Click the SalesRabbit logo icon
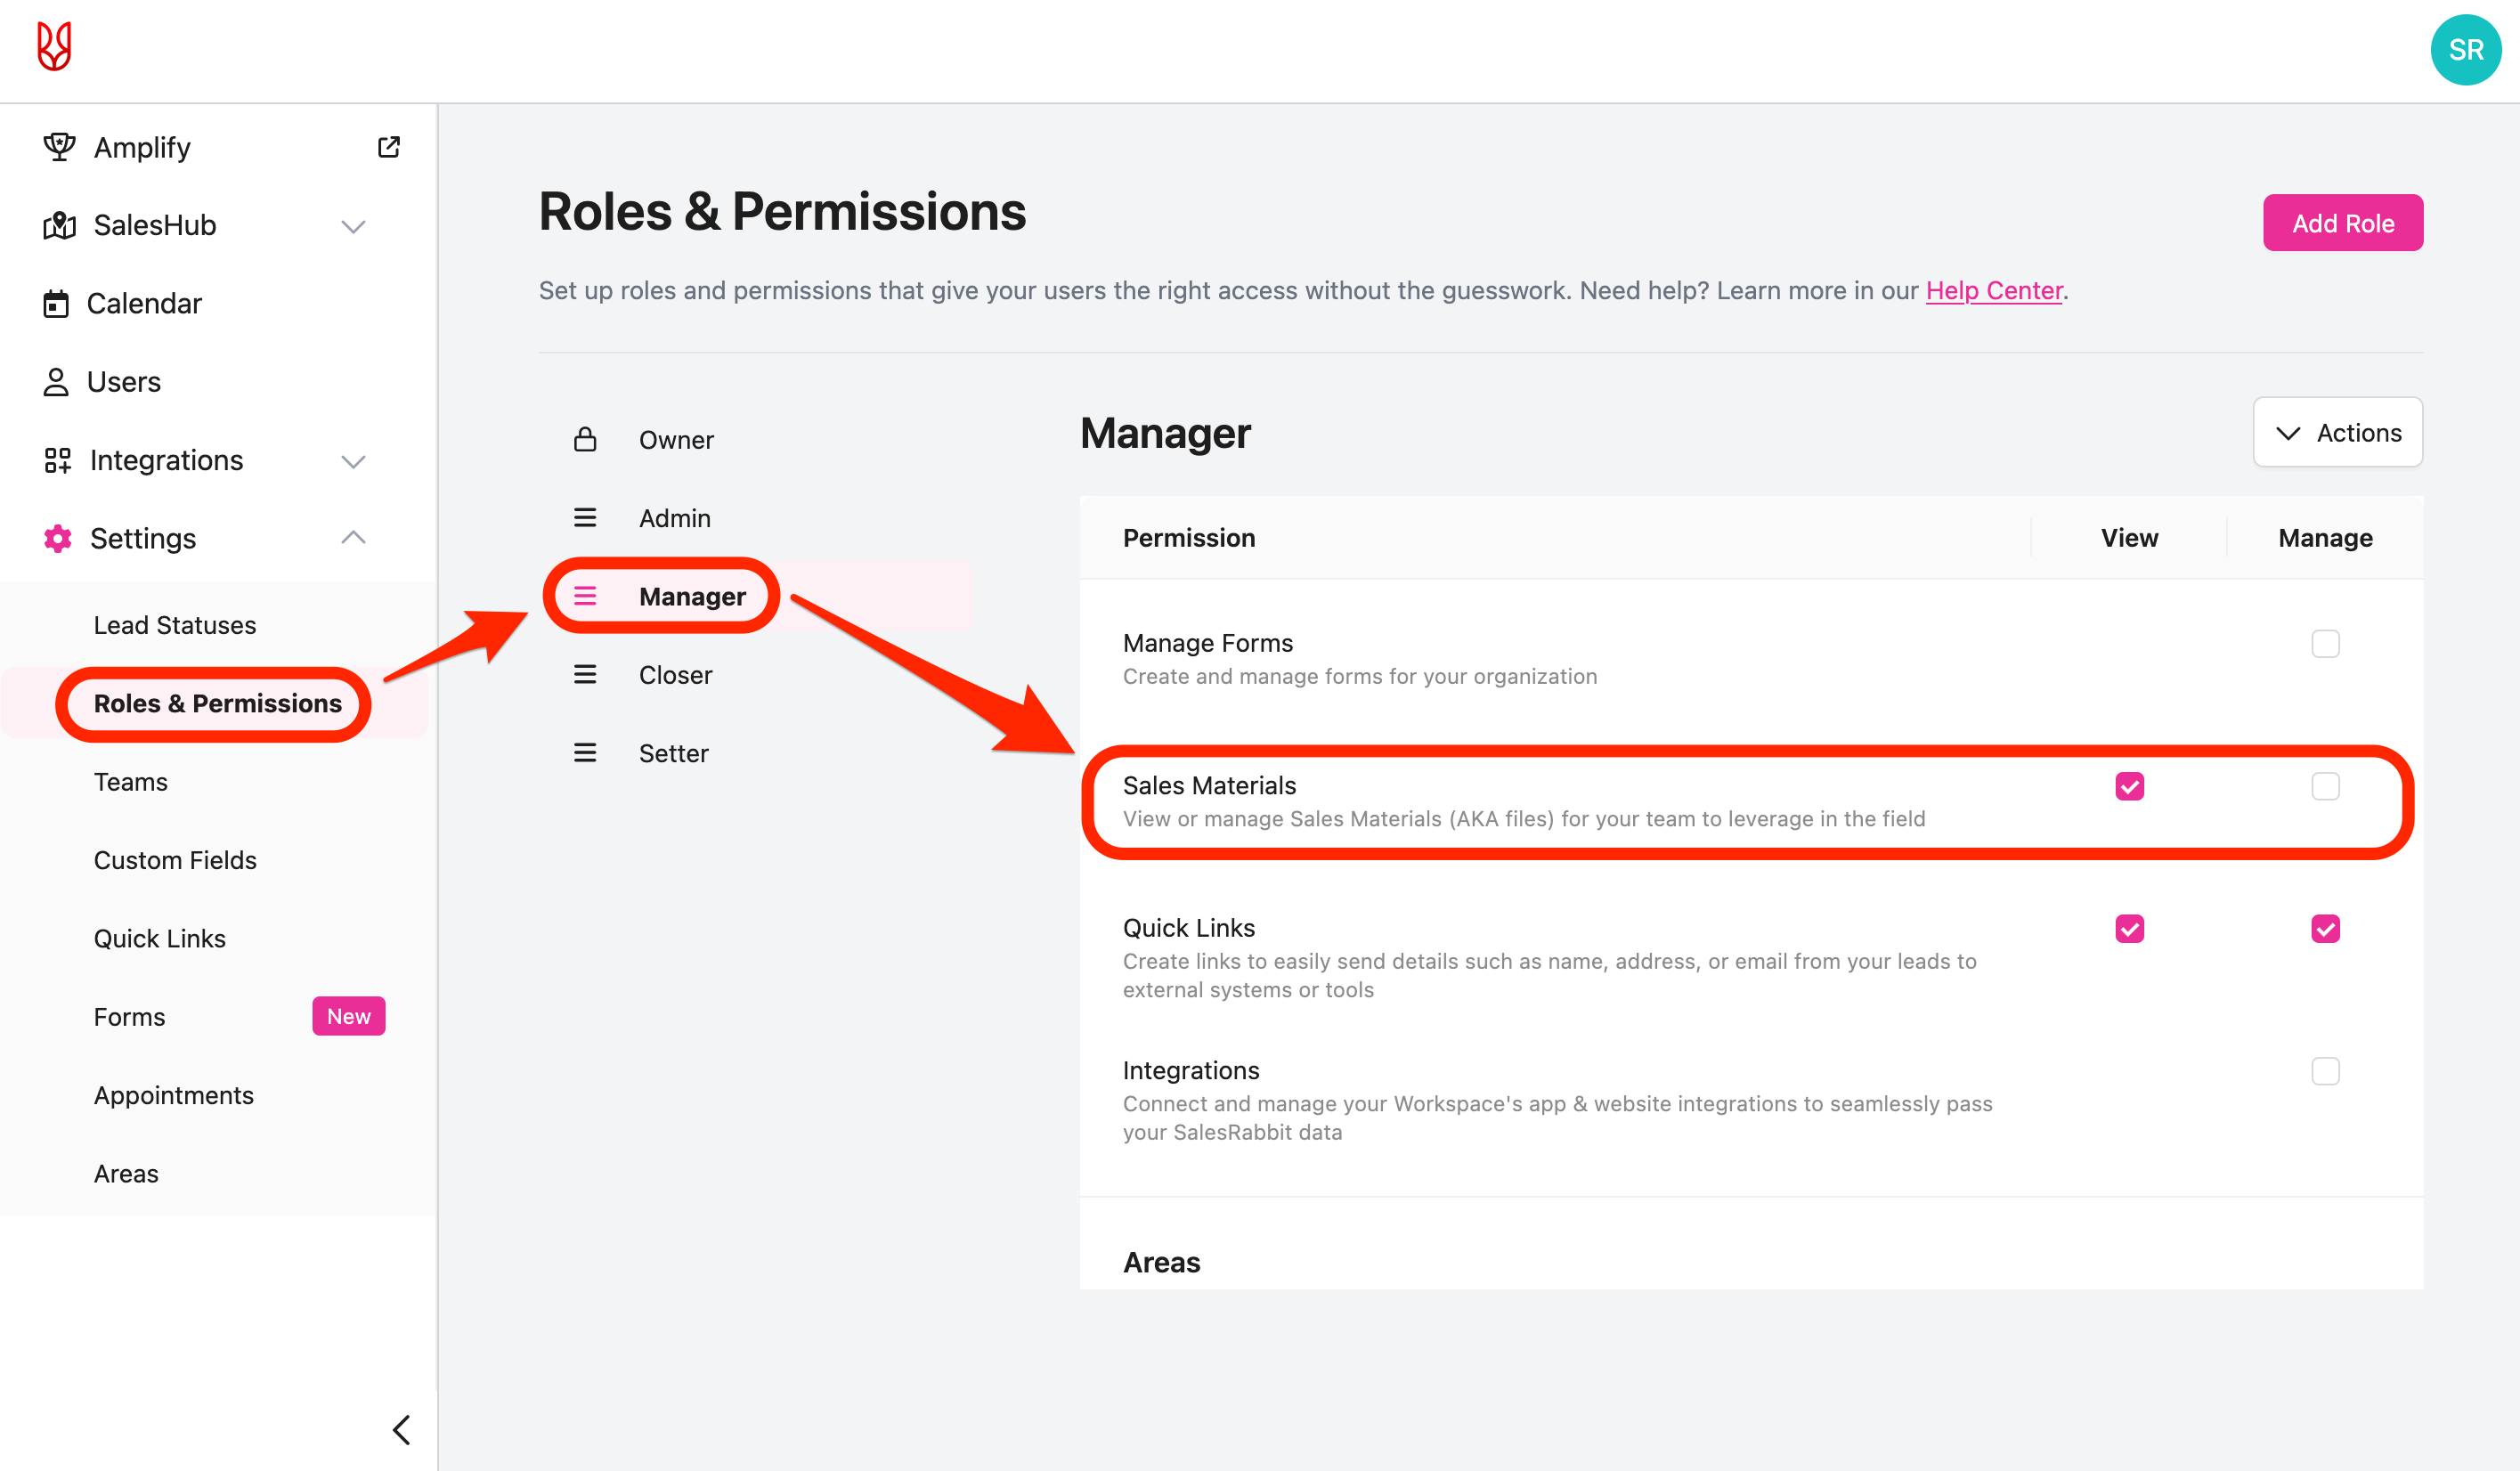The width and height of the screenshot is (2520, 1471). [x=54, y=47]
